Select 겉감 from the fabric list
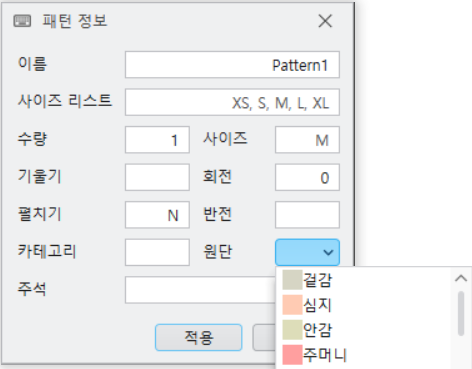Viewport: 472px width, 369px height. click(365, 280)
